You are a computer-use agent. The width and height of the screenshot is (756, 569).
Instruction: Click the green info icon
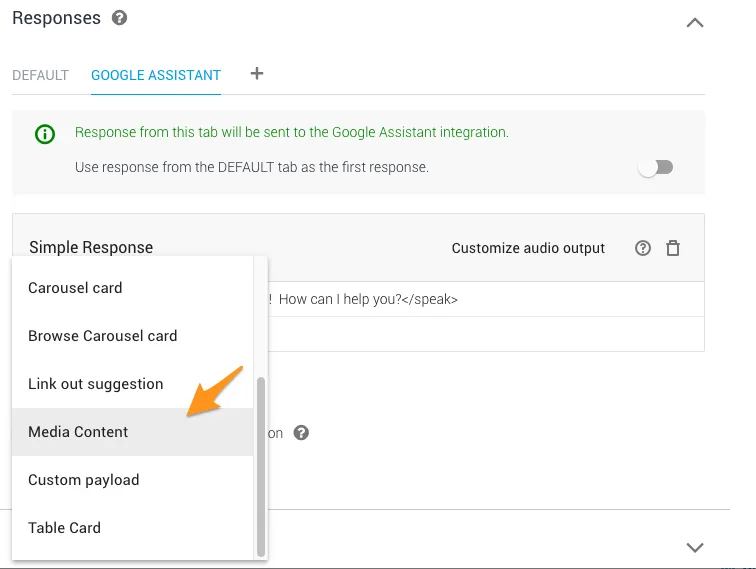pyautogui.click(x=45, y=133)
